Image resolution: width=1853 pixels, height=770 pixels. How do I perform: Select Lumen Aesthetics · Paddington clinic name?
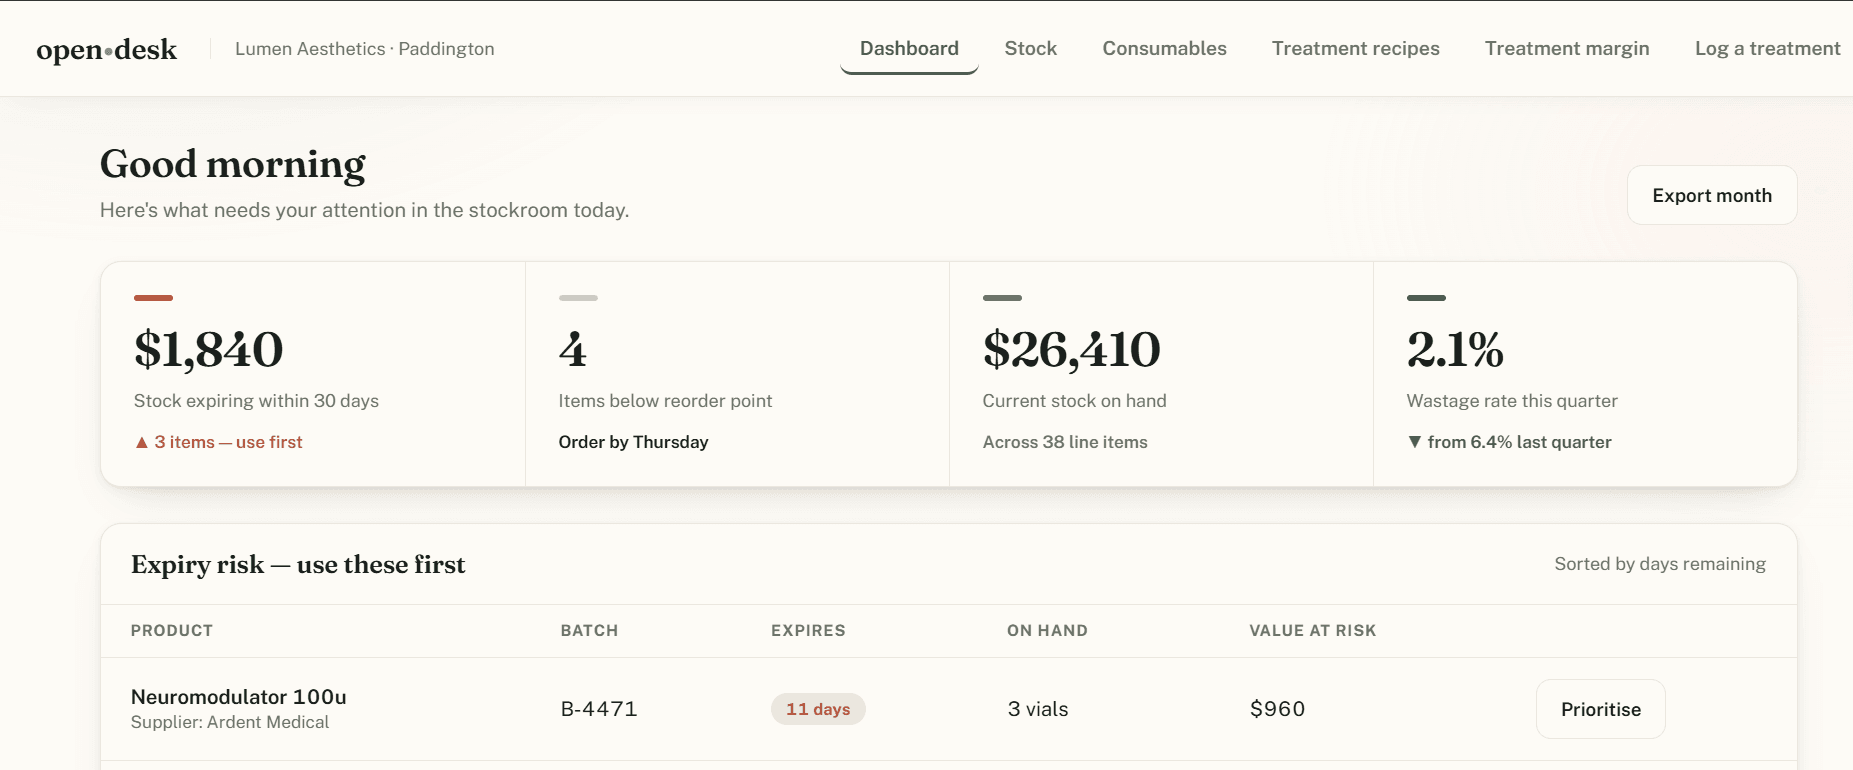(x=364, y=49)
